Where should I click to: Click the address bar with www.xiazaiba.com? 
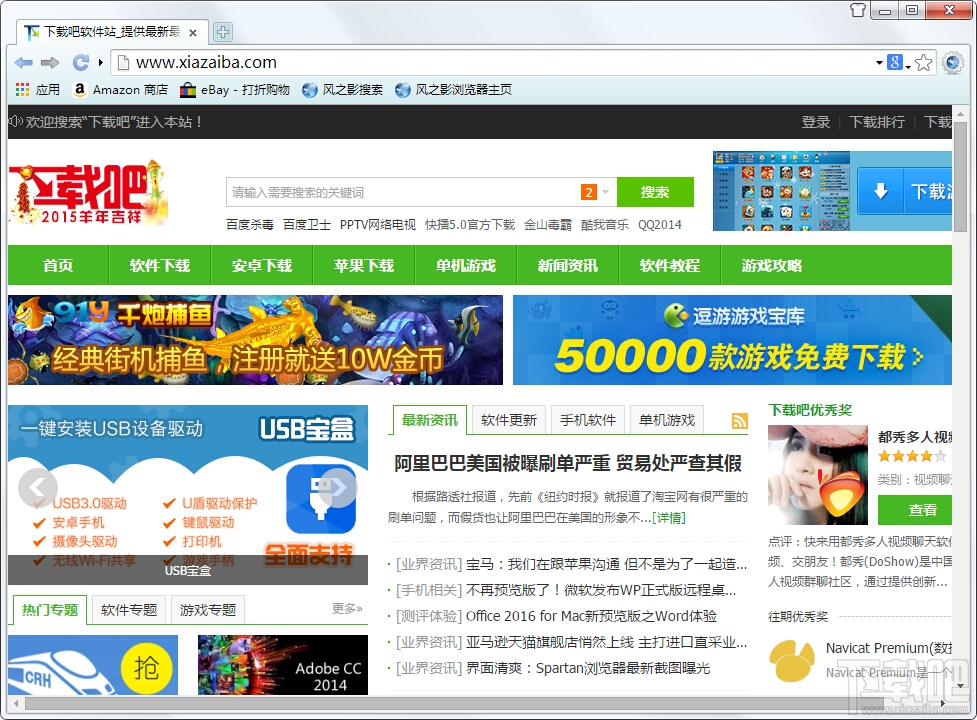pyautogui.click(x=492, y=62)
